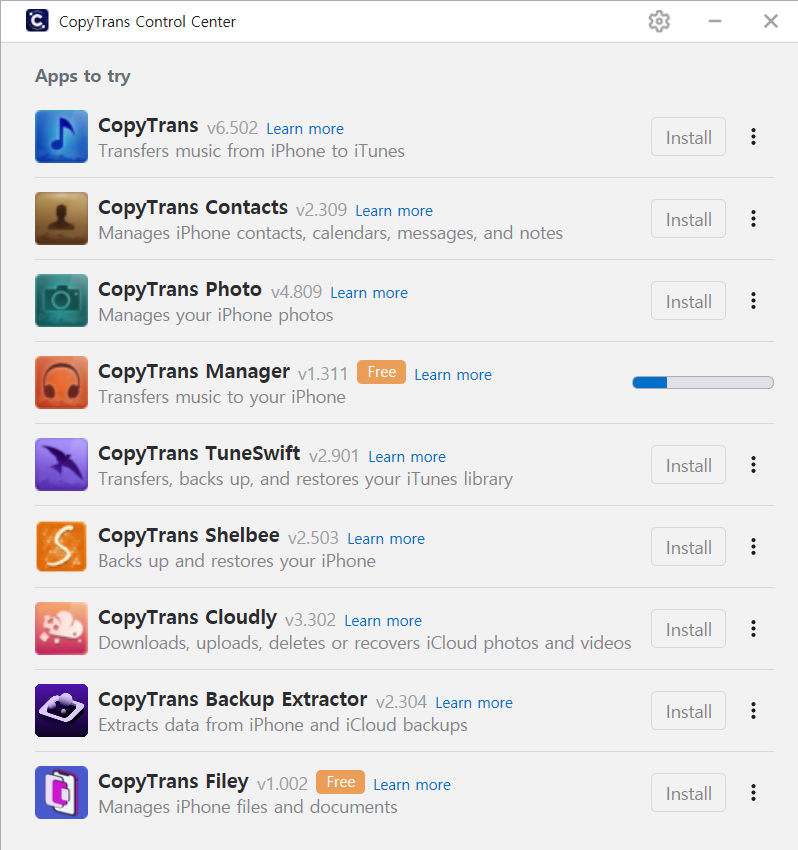798x850 pixels.
Task: Install CopyTrans Contacts
Action: pos(688,218)
